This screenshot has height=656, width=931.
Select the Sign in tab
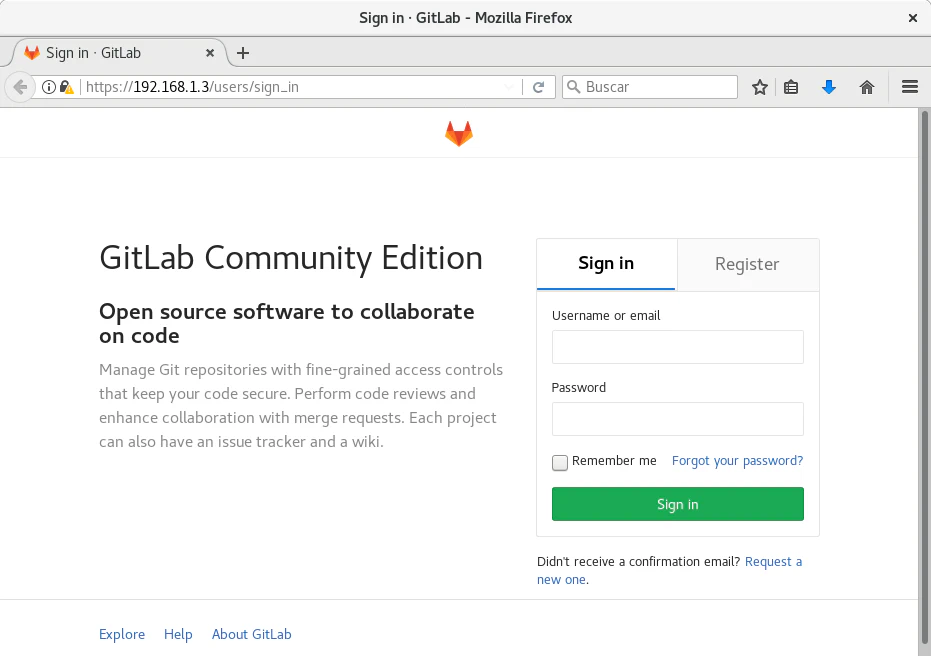point(606,264)
